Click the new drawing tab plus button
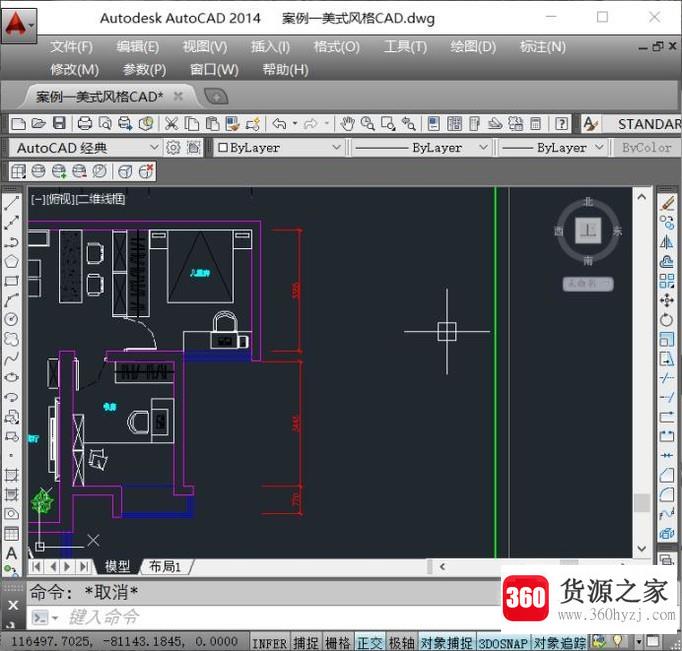 point(216,96)
